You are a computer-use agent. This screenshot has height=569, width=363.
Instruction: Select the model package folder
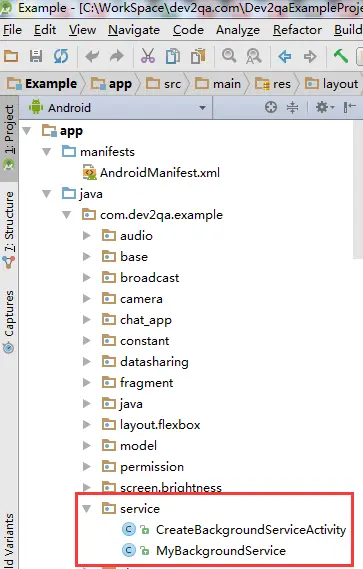[x=130, y=446]
